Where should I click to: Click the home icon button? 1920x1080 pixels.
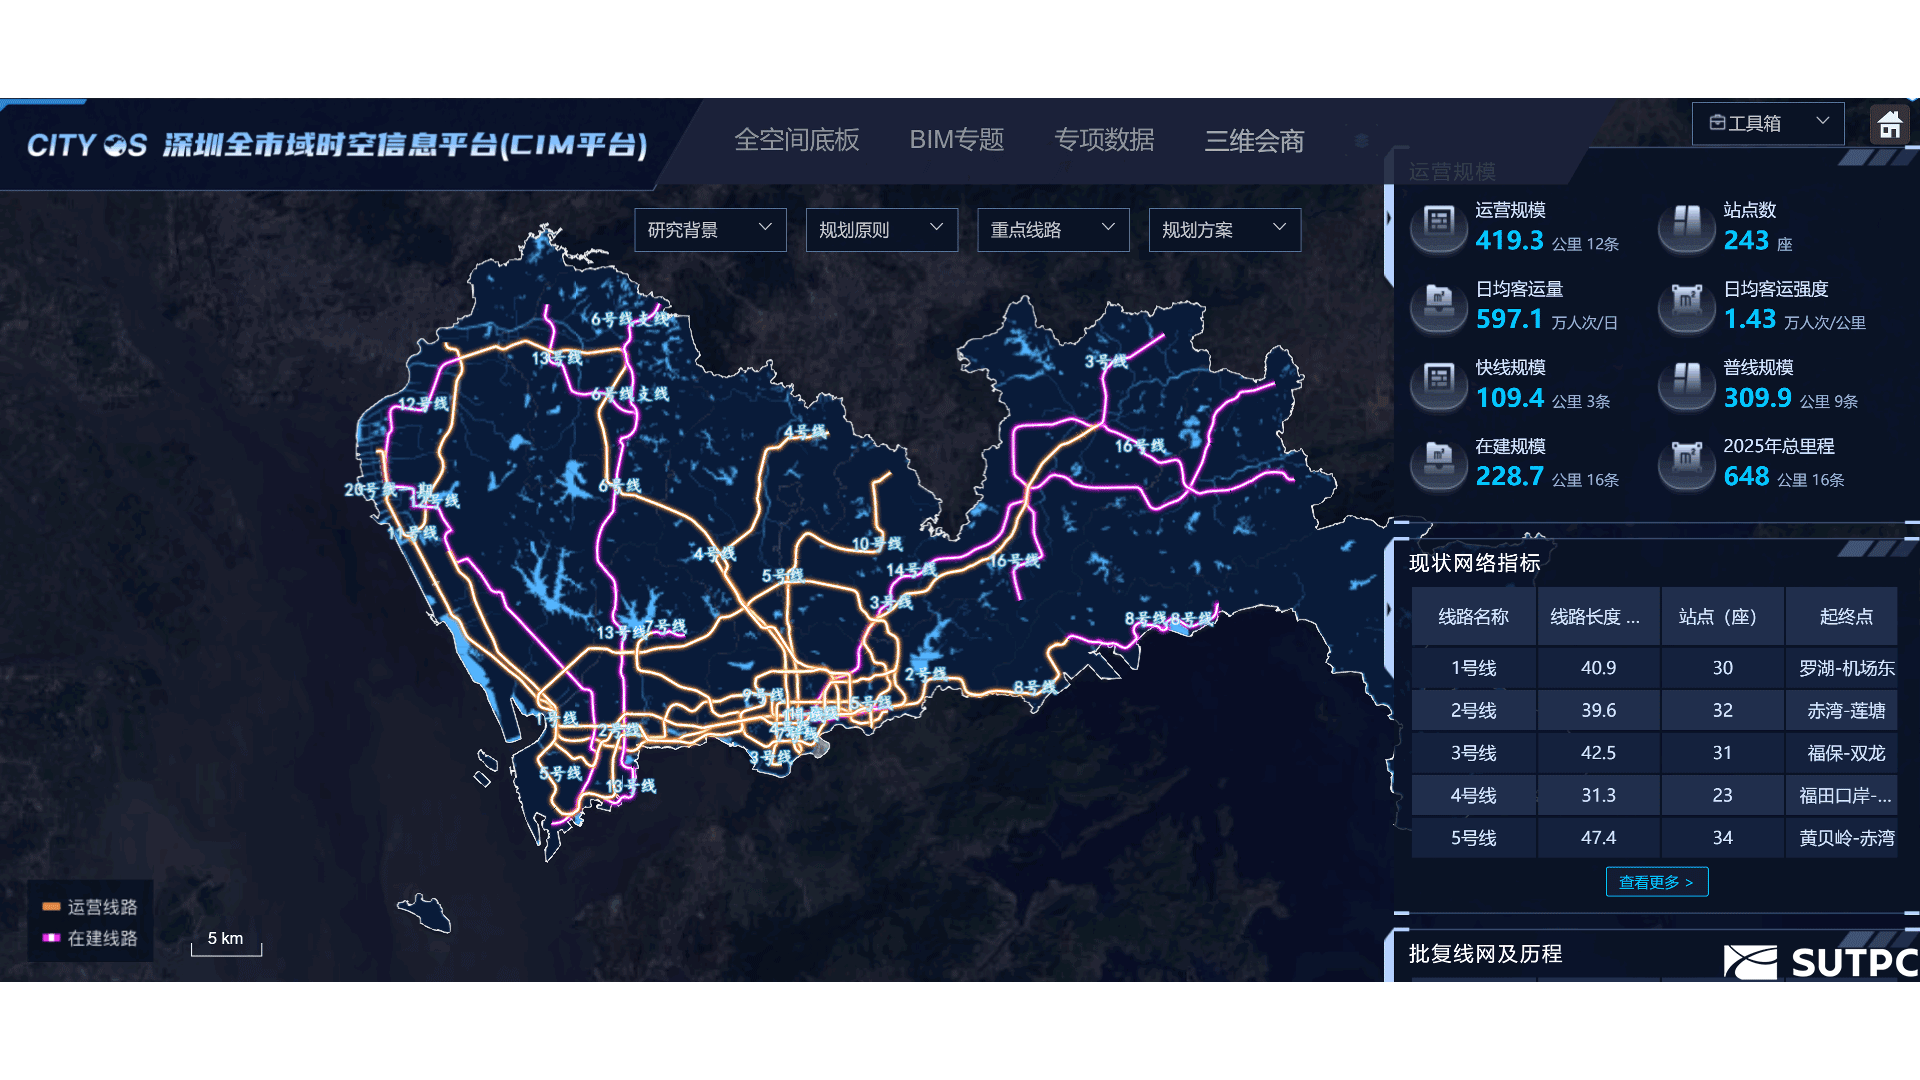click(x=1889, y=124)
